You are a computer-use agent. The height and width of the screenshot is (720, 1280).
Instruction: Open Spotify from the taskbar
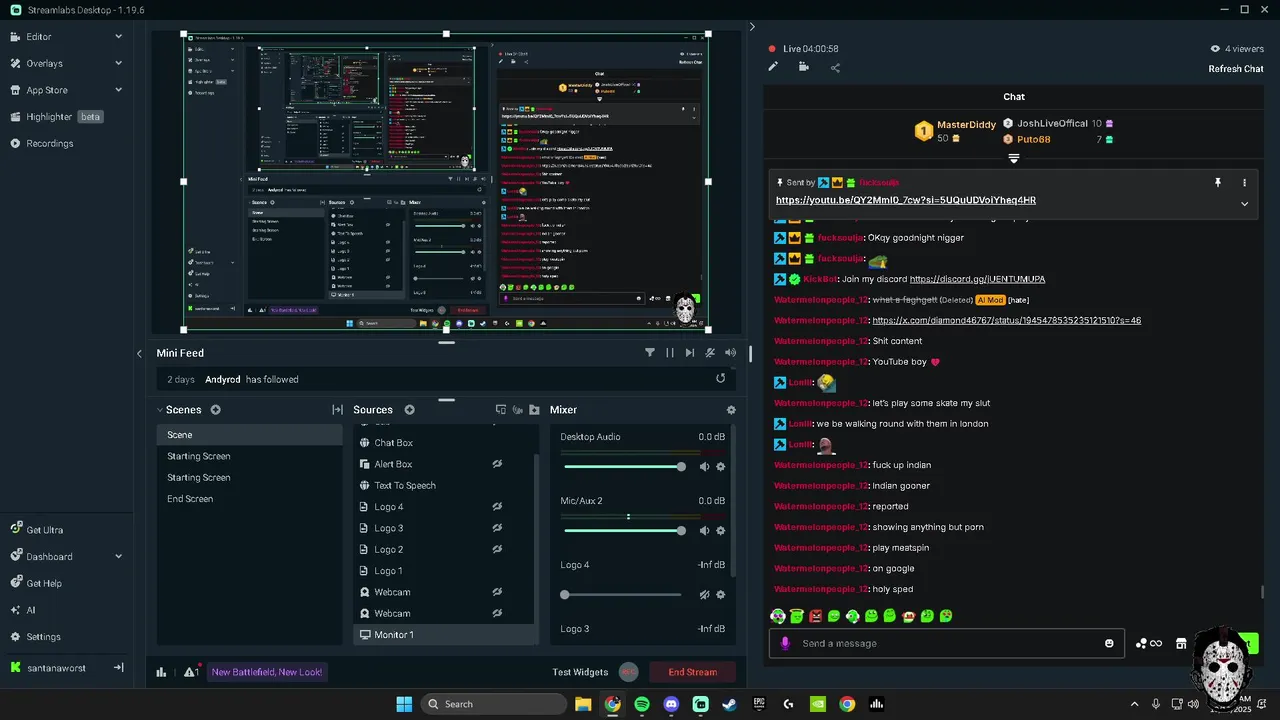pos(642,704)
